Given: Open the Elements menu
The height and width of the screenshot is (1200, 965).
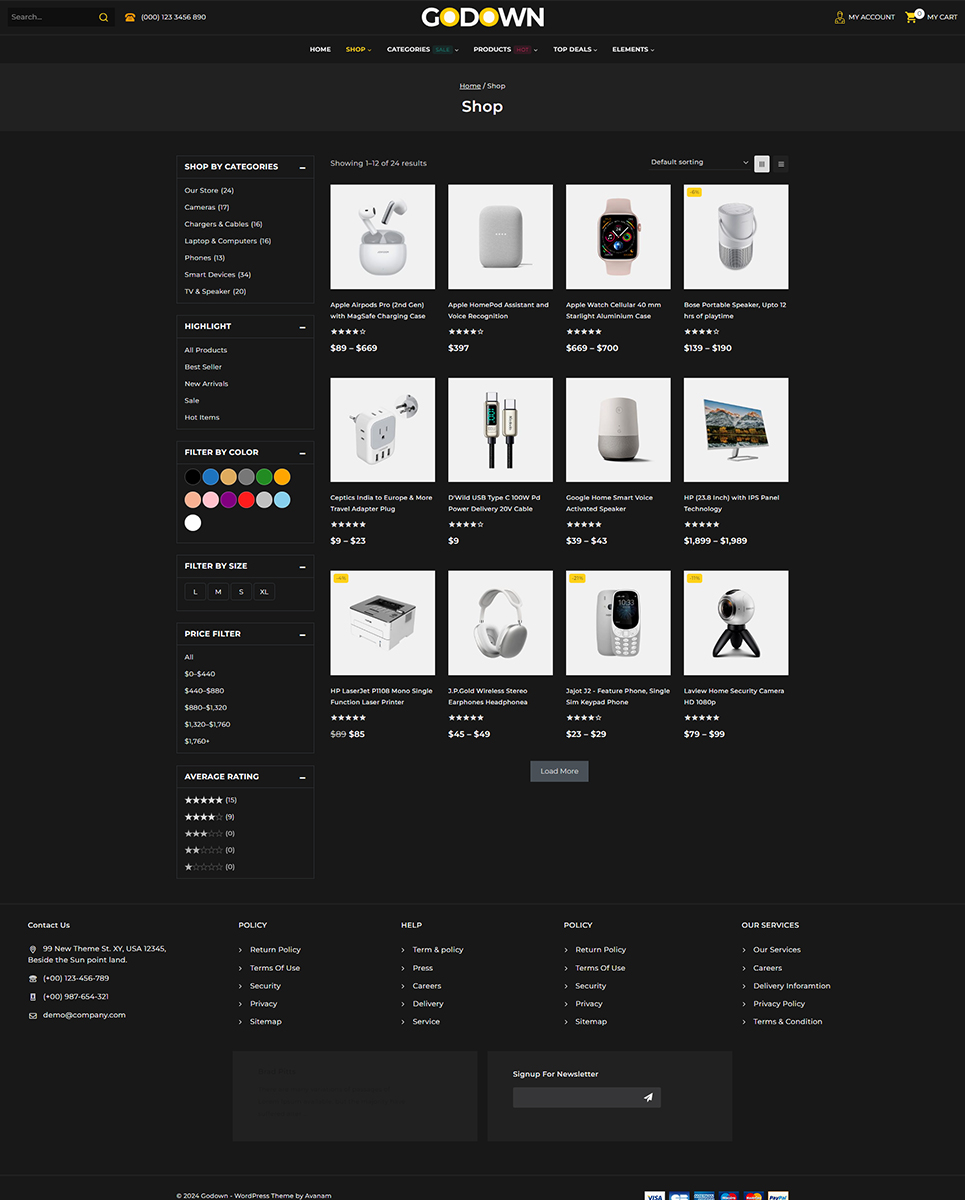Looking at the screenshot, I should point(633,49).
